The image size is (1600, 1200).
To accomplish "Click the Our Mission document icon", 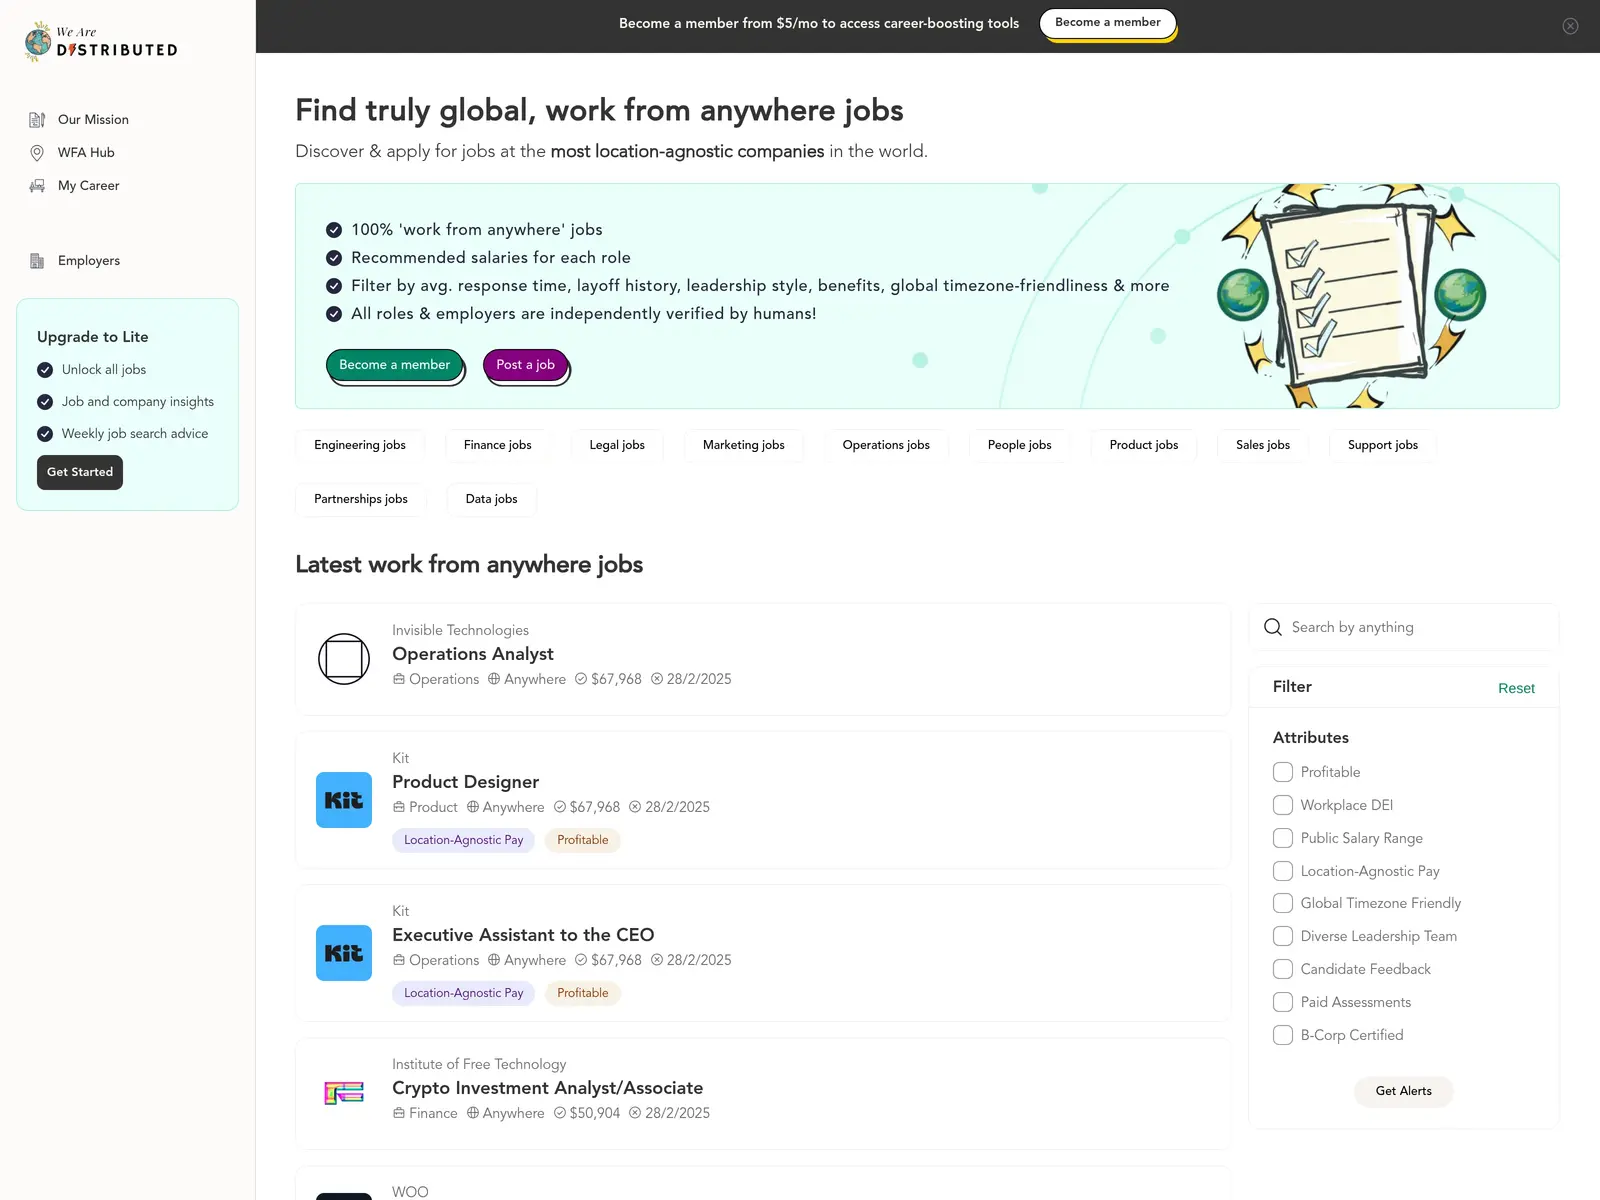I will point(37,120).
